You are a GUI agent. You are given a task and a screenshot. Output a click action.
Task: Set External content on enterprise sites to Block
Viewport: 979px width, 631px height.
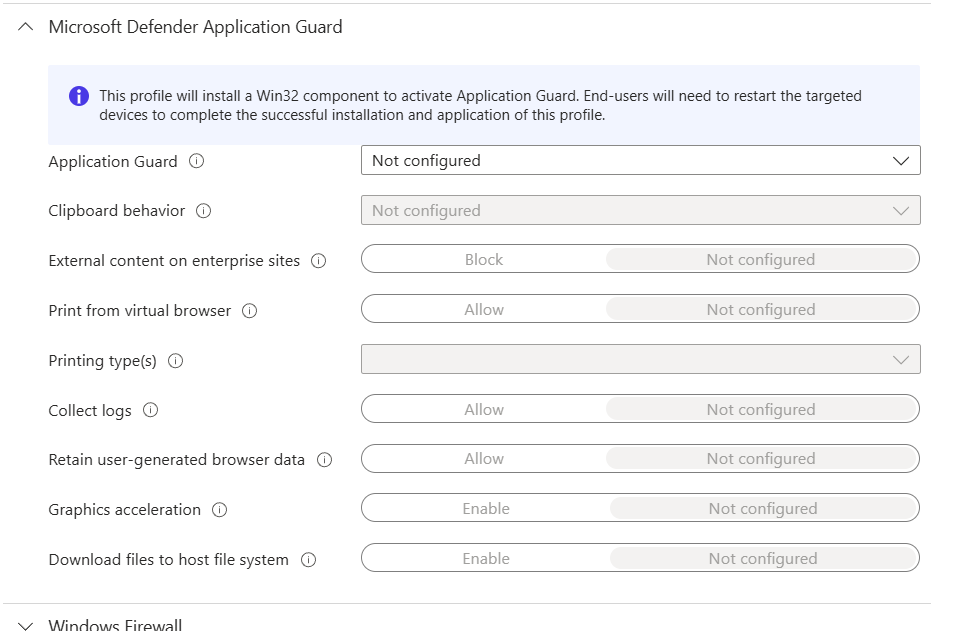[x=484, y=259]
